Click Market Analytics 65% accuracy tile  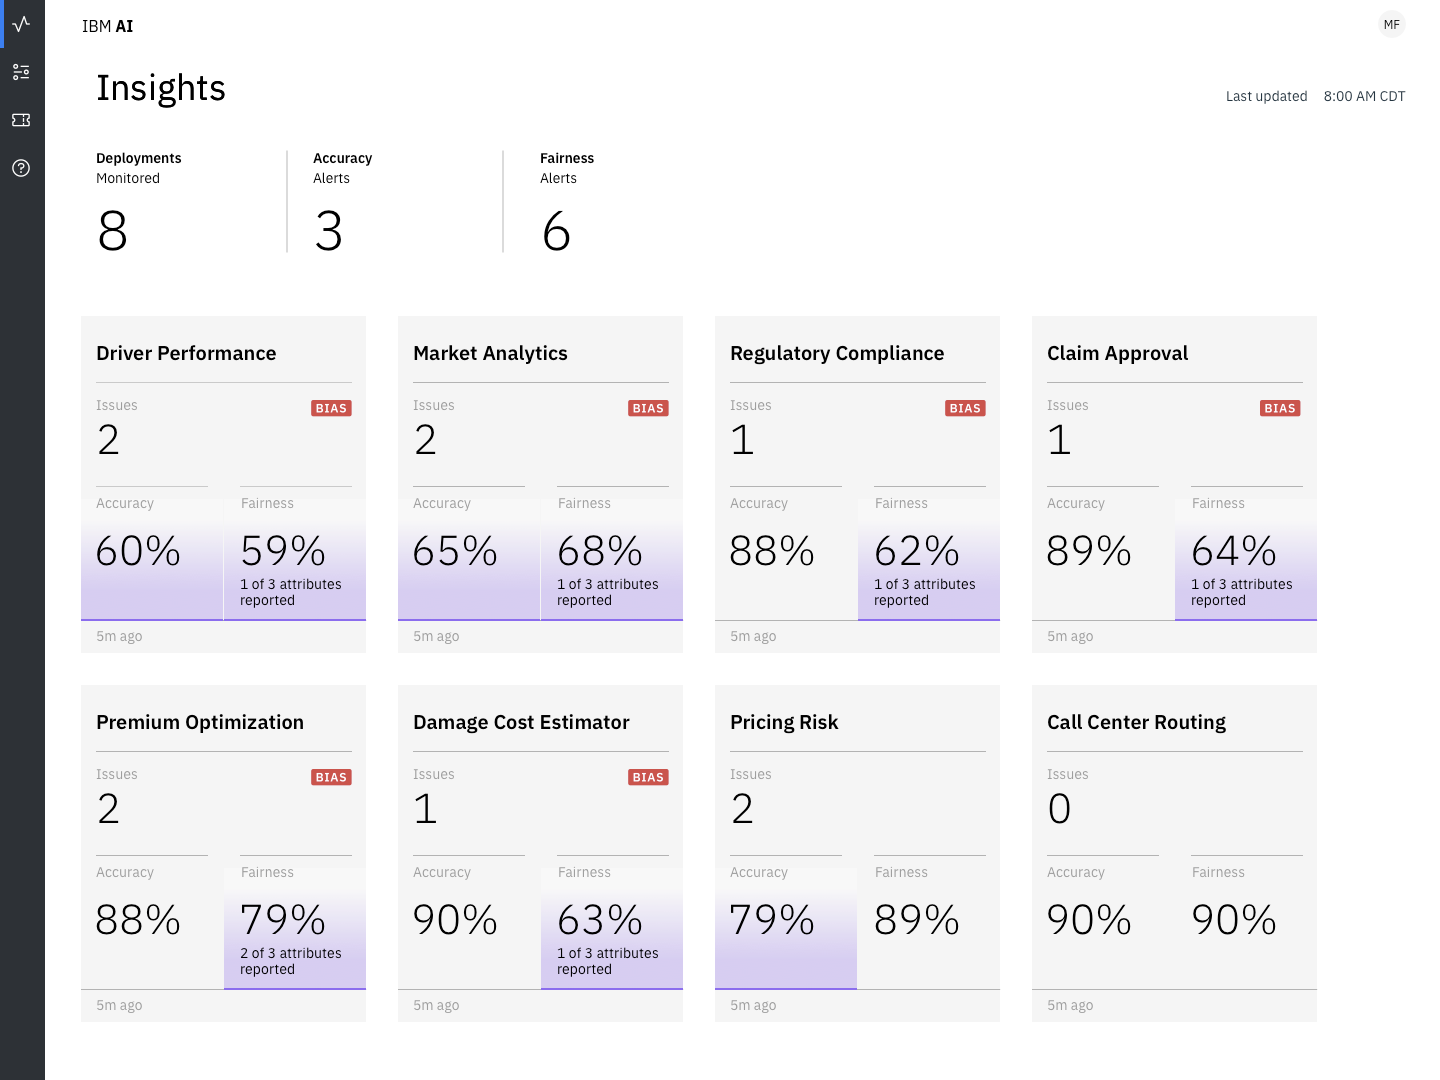click(468, 558)
